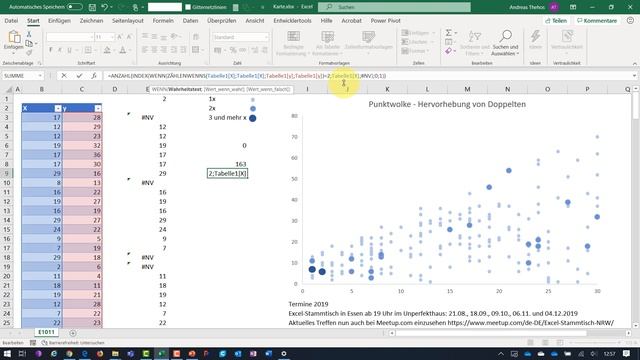Image resolution: width=640 pixels, height=360 pixels.
Task: Open the filter dropdown on column X header
Action: pyautogui.click(x=58, y=108)
